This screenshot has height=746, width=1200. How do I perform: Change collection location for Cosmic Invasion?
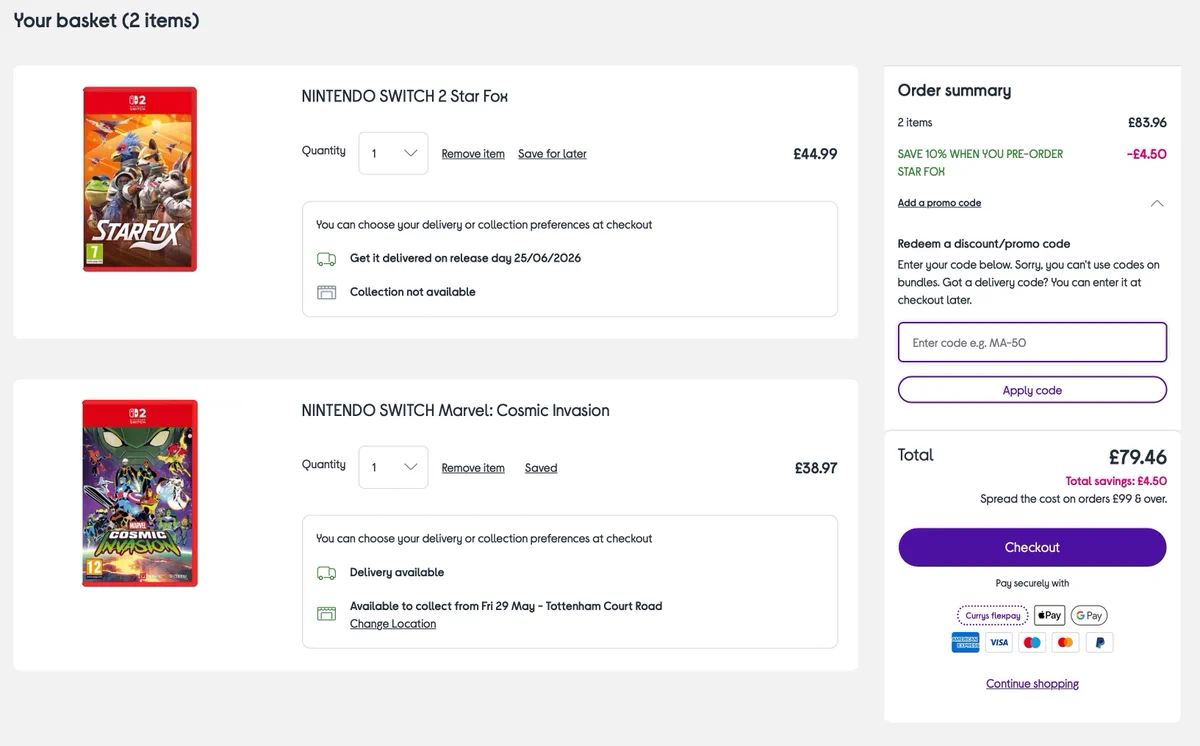393,624
